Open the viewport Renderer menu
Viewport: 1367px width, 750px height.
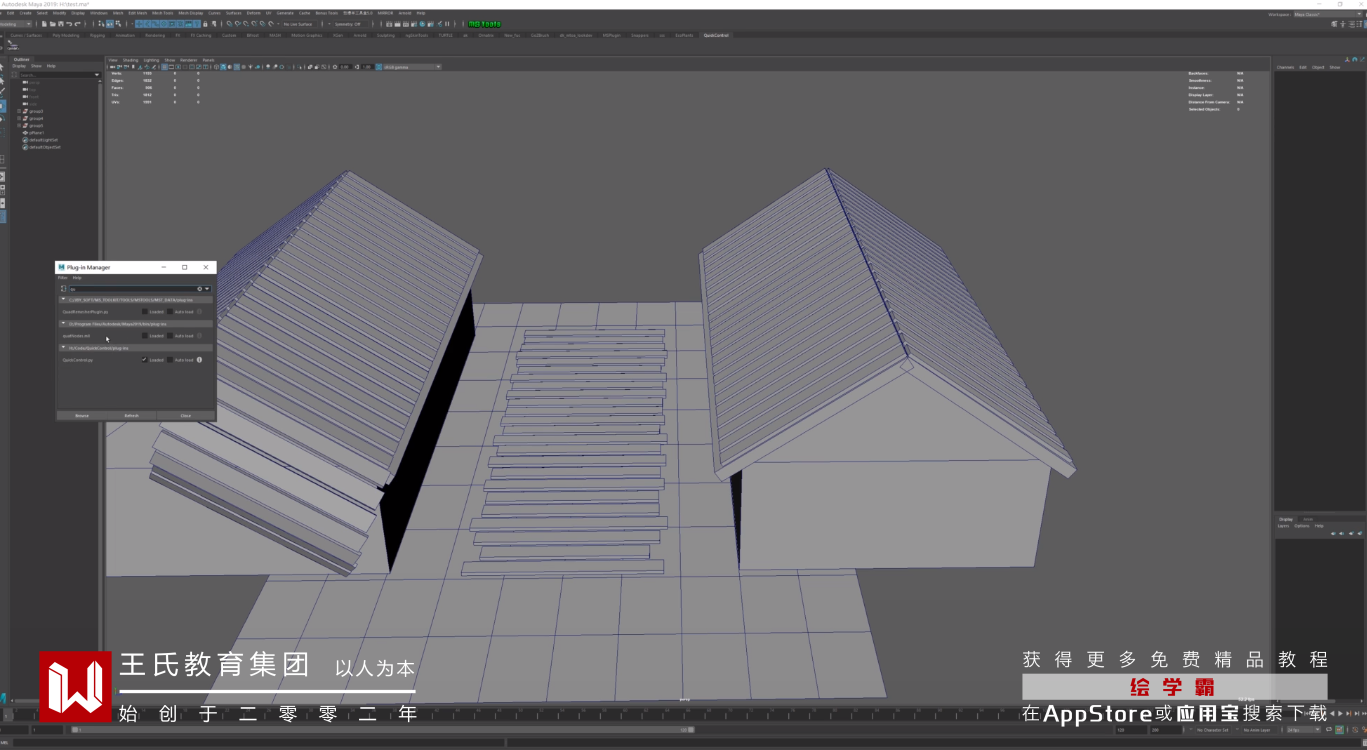pos(188,60)
